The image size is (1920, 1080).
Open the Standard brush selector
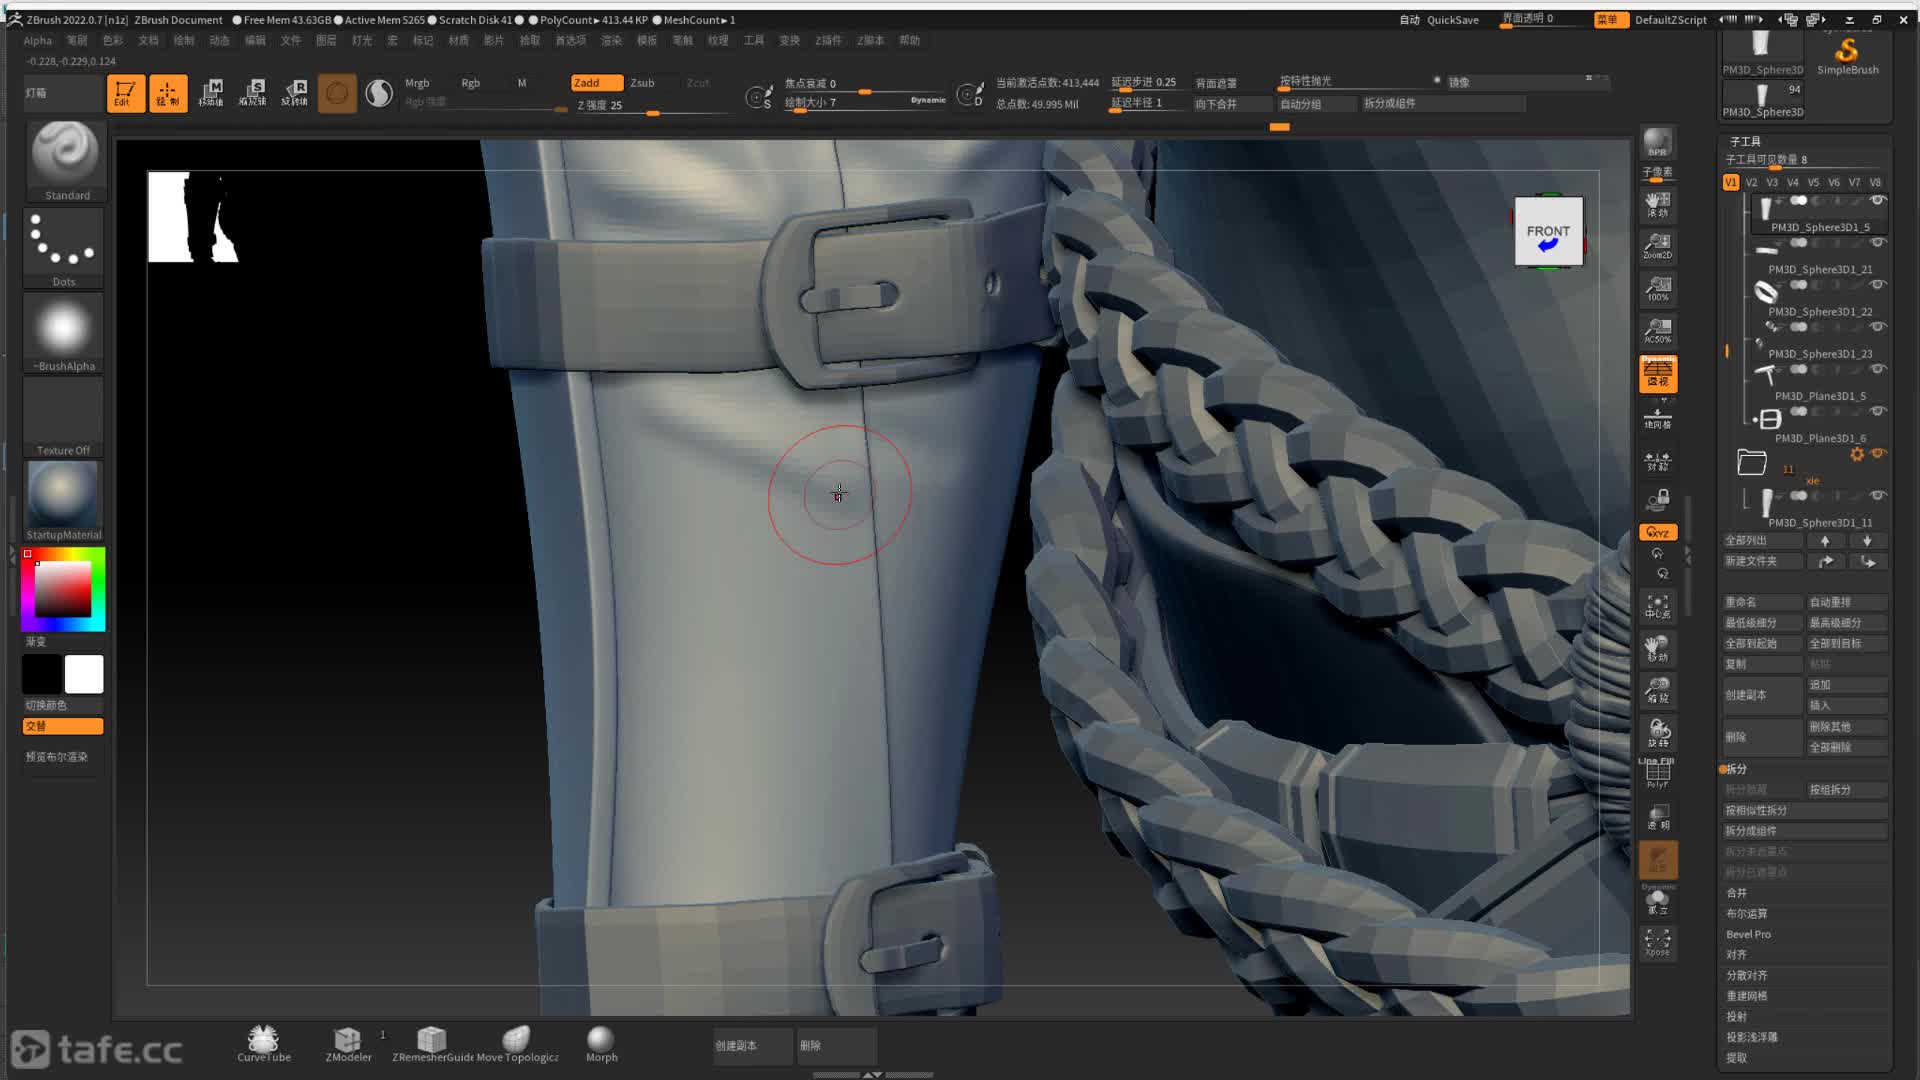[x=64, y=161]
